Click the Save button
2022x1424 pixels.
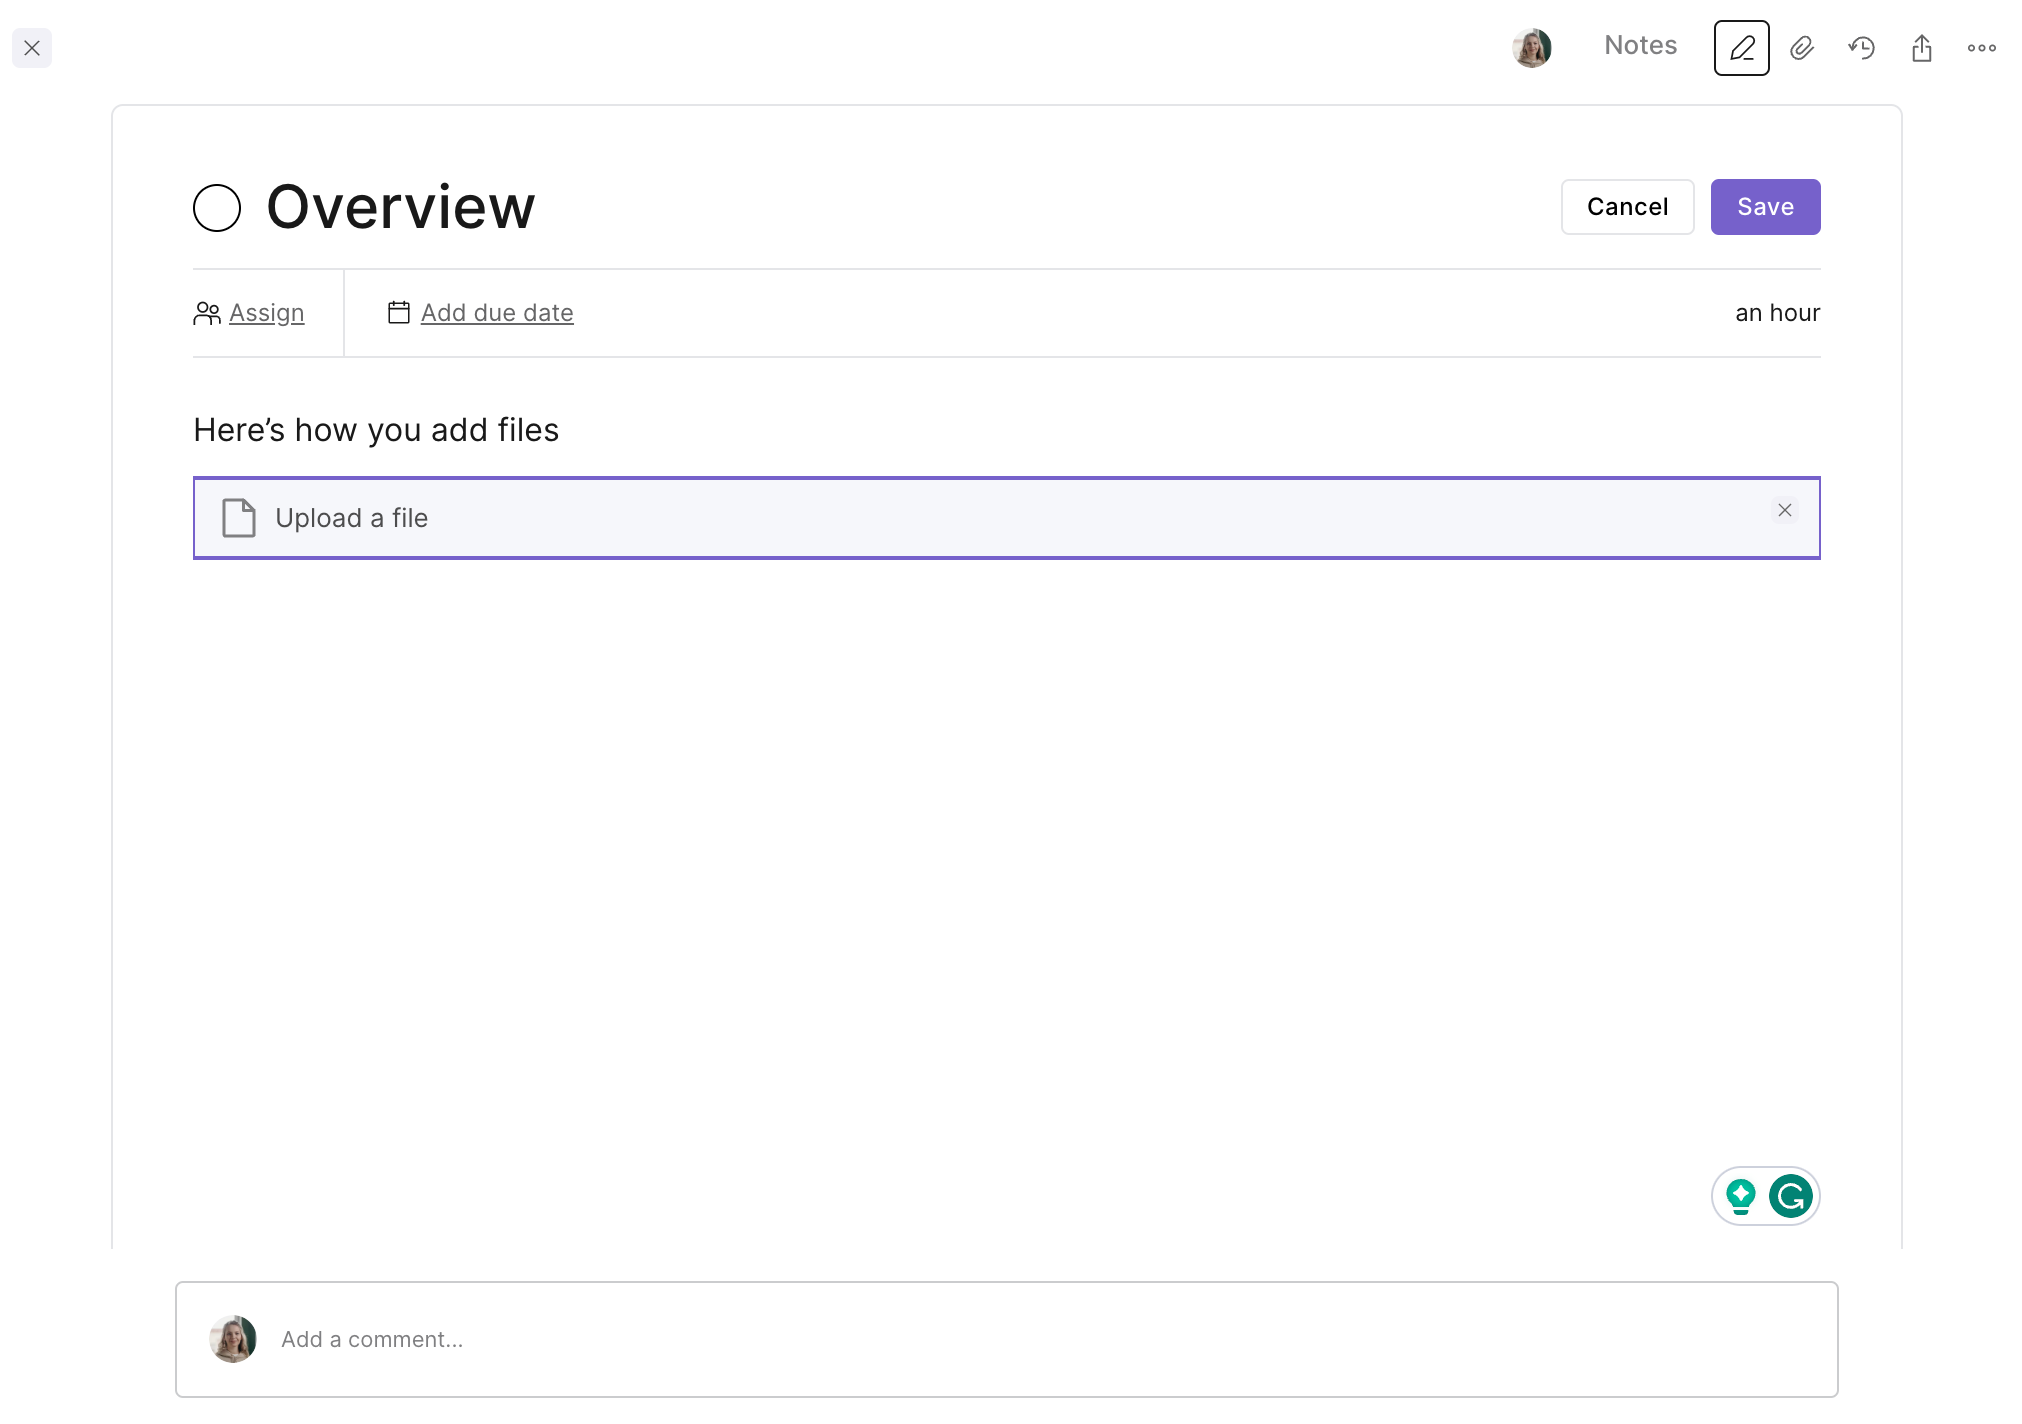pos(1765,207)
